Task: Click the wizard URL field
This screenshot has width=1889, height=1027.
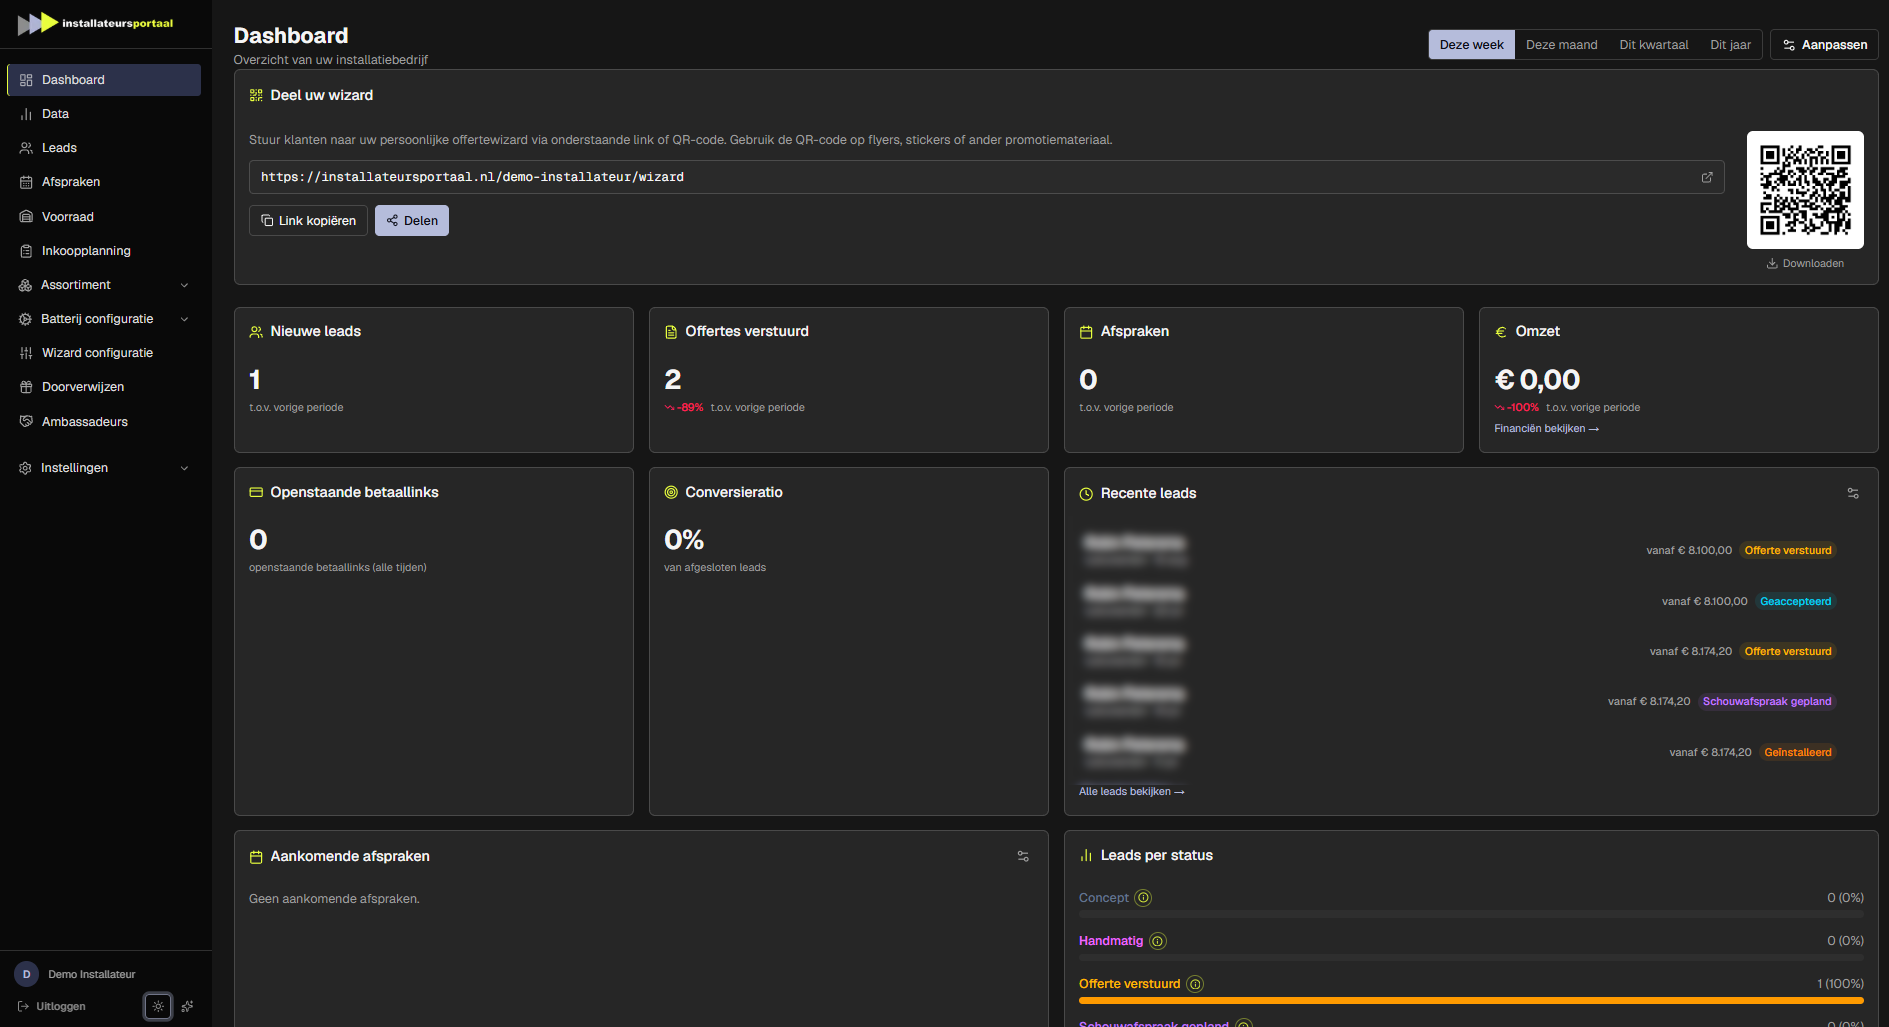Action: (x=986, y=177)
